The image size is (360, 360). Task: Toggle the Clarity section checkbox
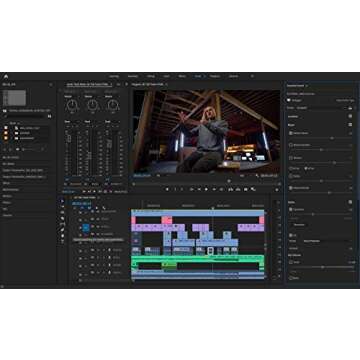[x=350, y=202]
